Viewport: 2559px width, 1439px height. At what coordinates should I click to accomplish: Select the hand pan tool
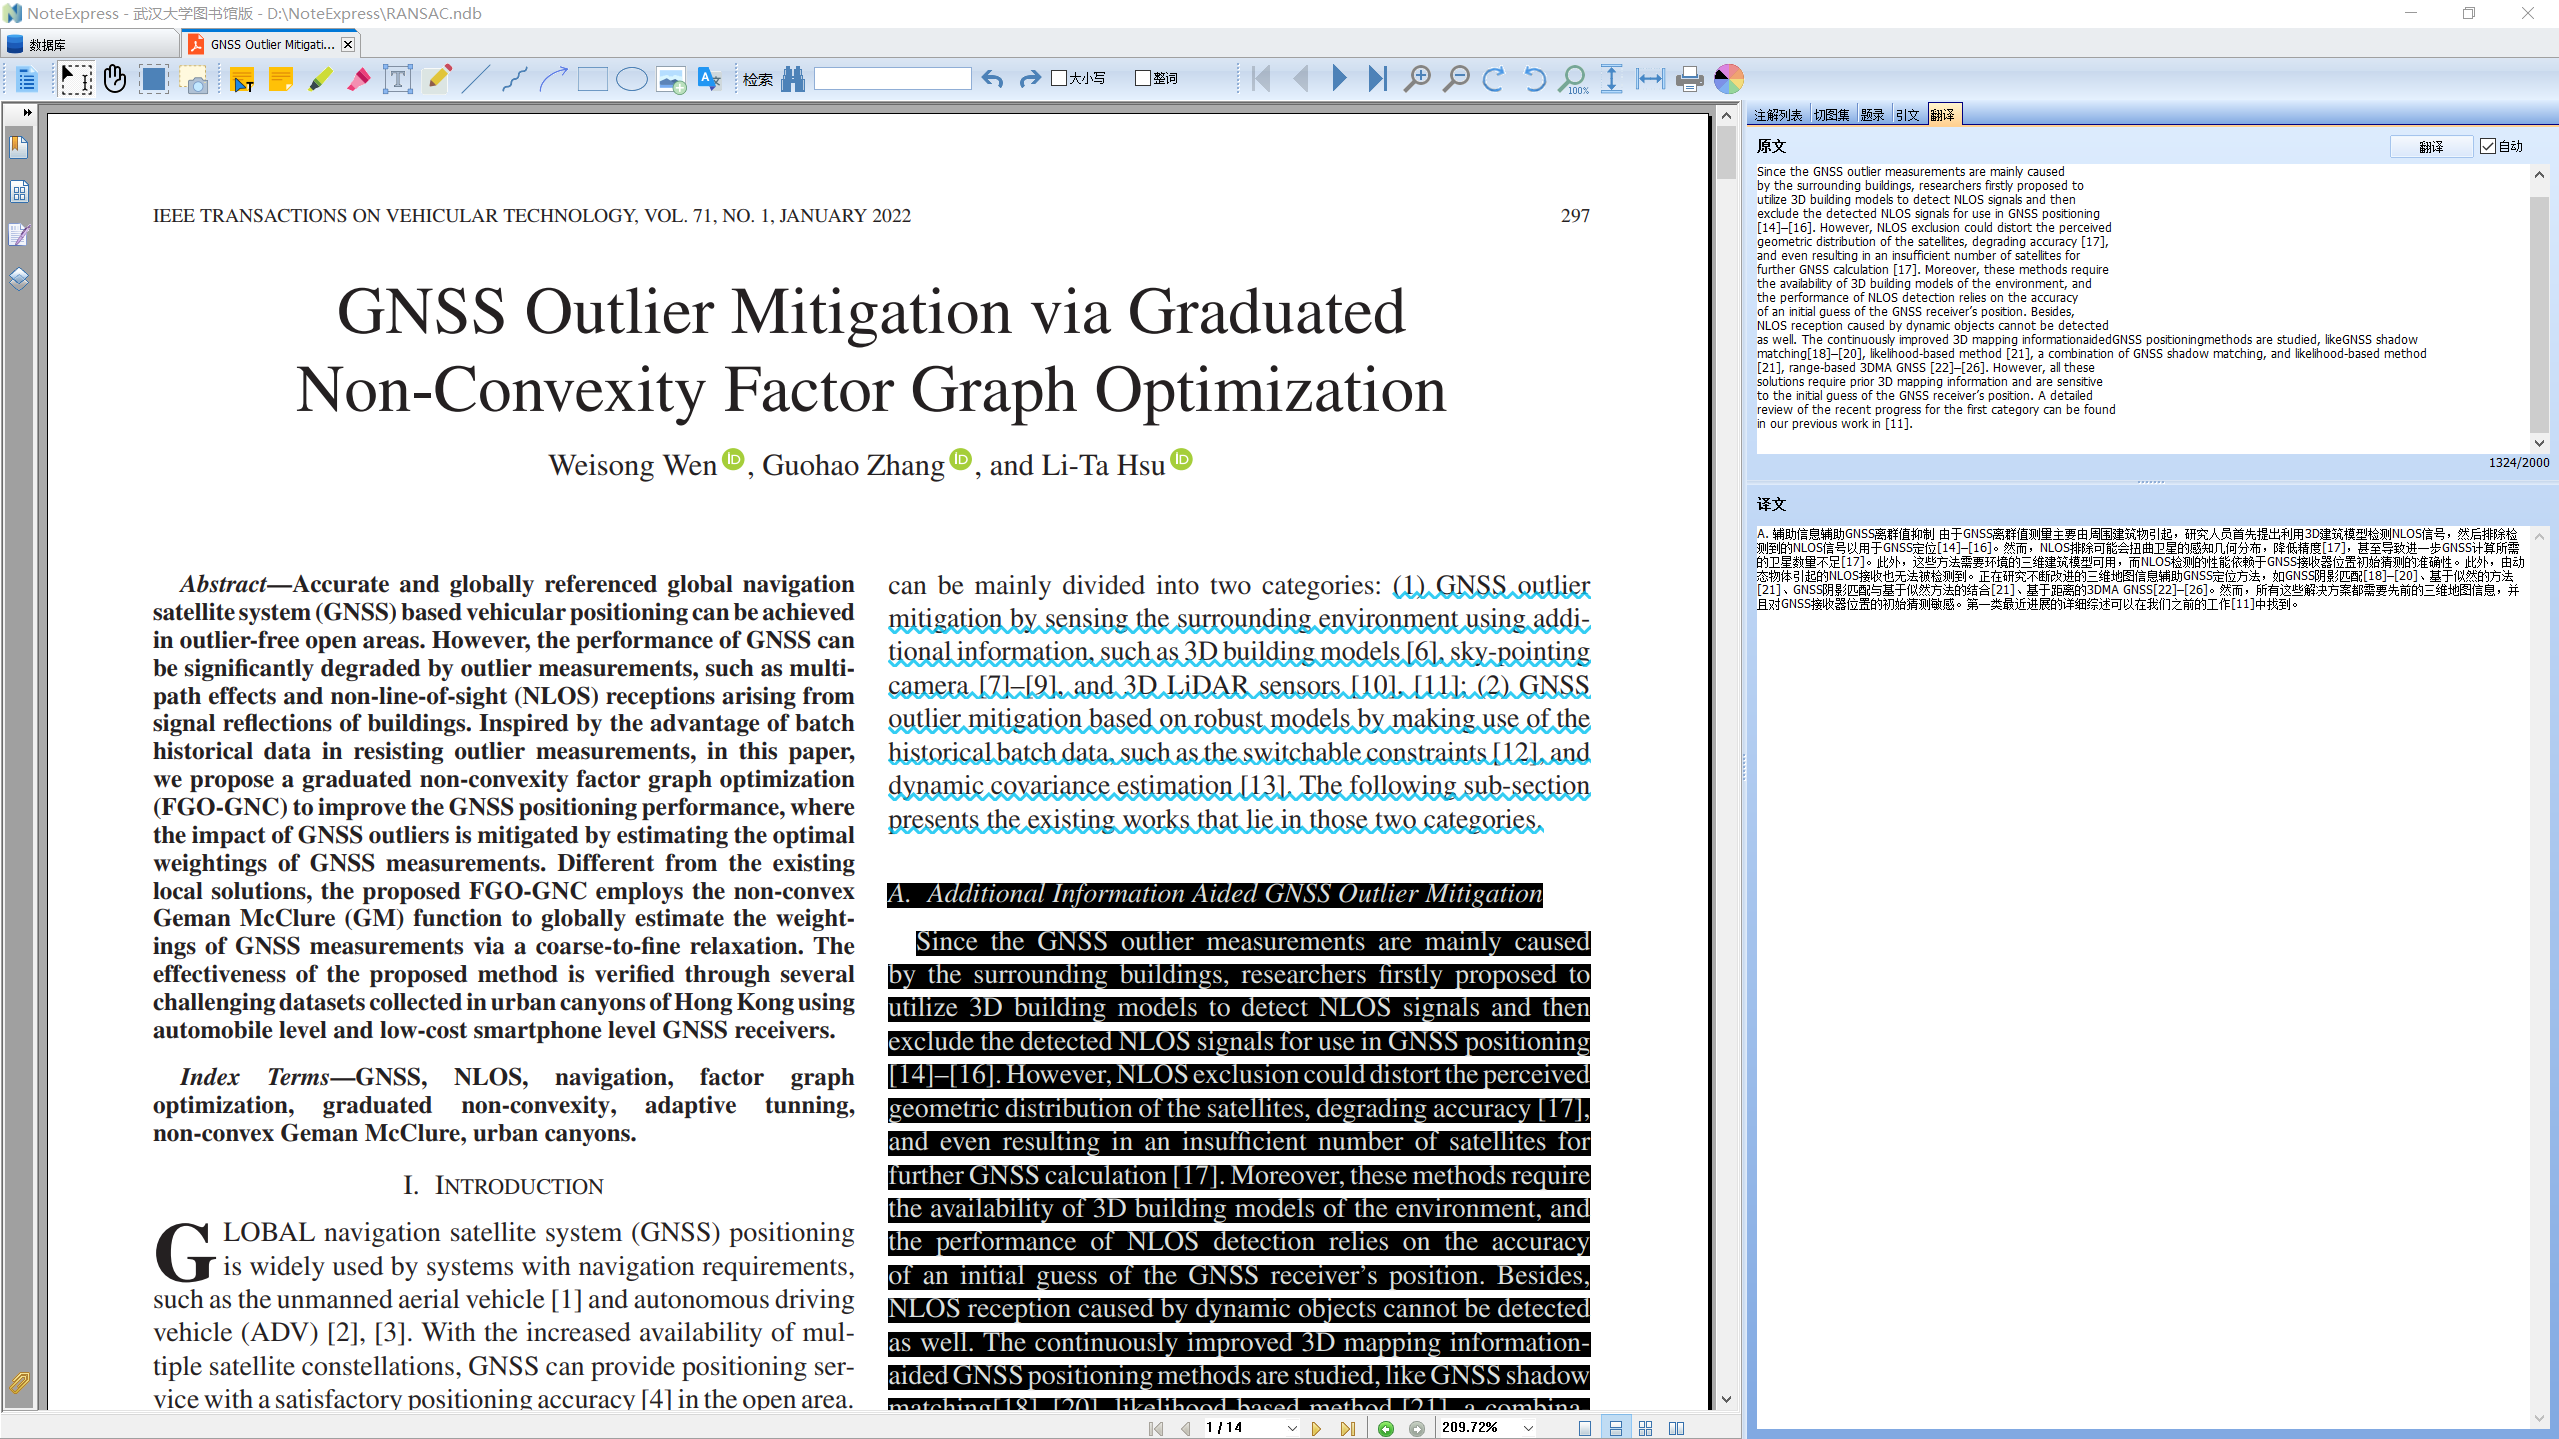point(115,79)
